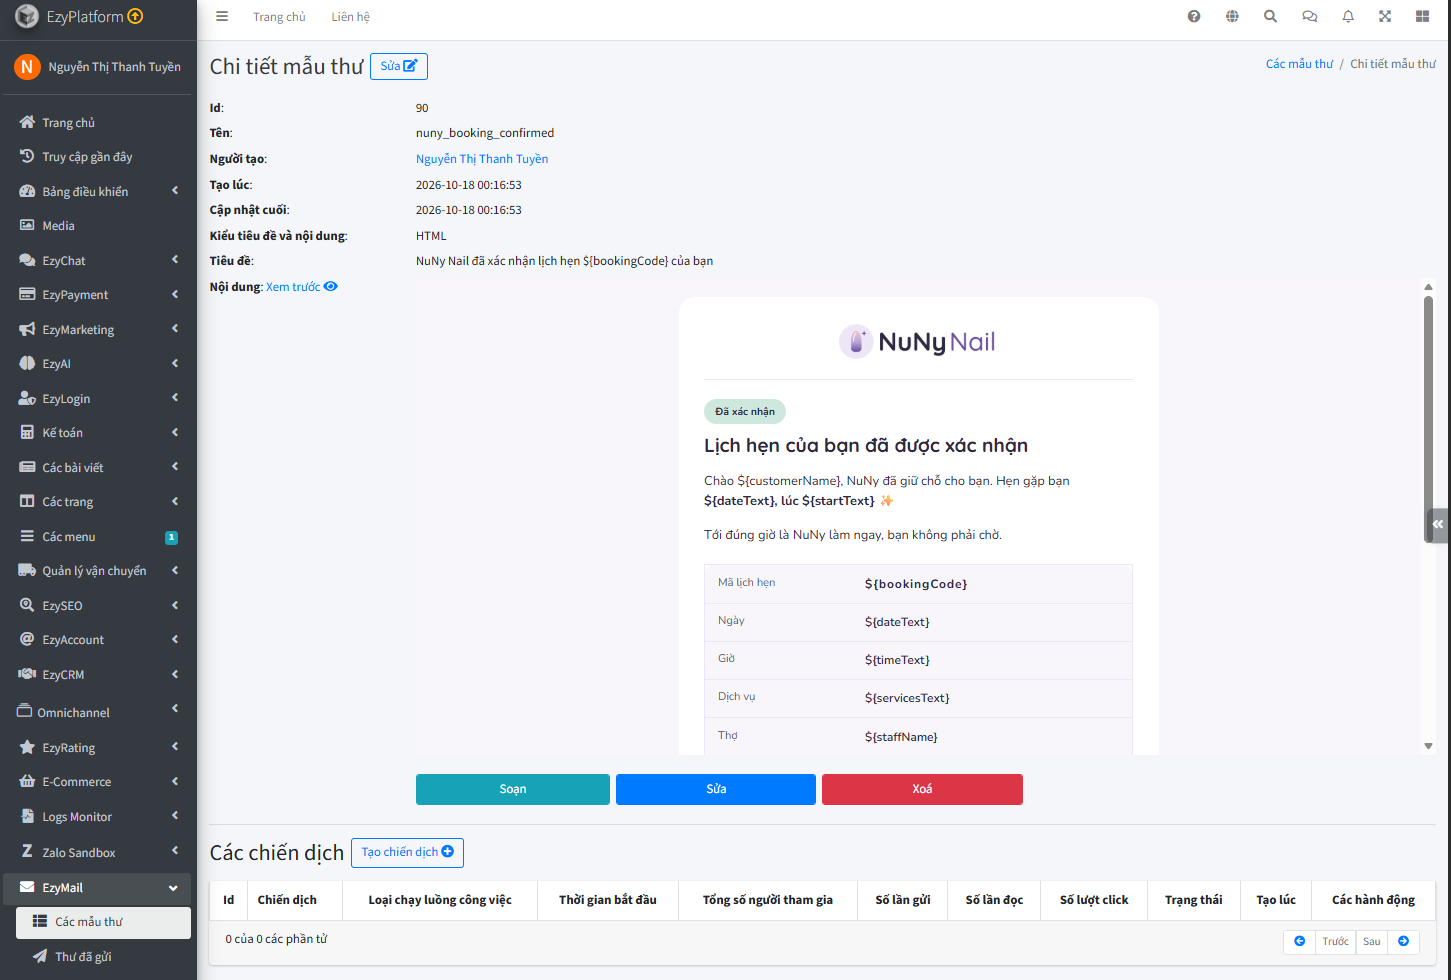The height and width of the screenshot is (980, 1451).
Task: Click the Tạo chiến dịch button
Action: tap(407, 852)
